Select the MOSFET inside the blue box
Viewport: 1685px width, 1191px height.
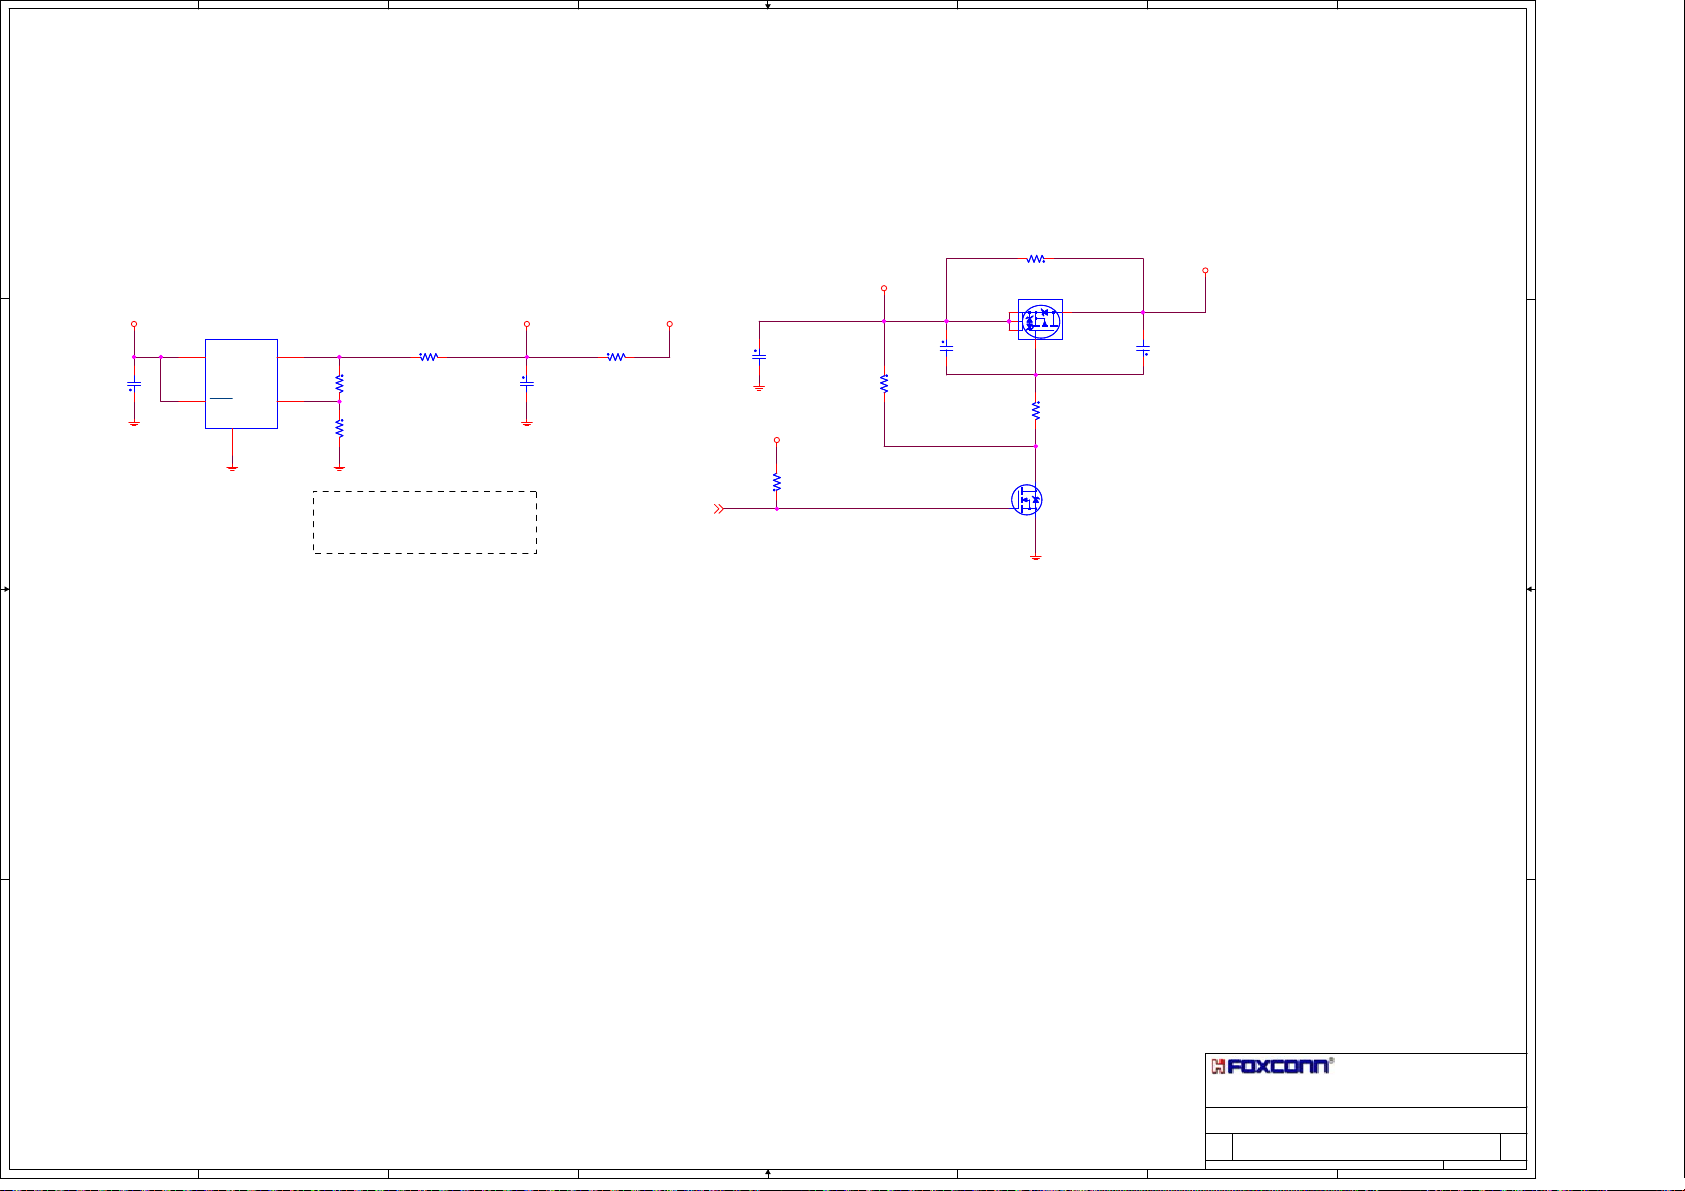[1040, 319]
